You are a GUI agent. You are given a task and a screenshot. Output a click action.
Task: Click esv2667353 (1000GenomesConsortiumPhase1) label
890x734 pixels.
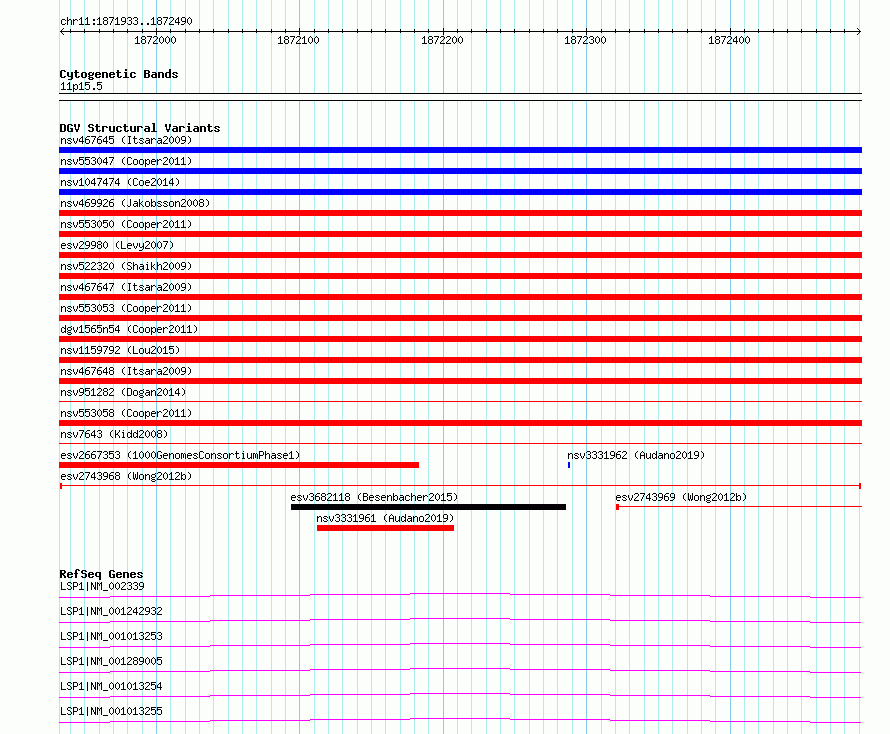point(180,455)
